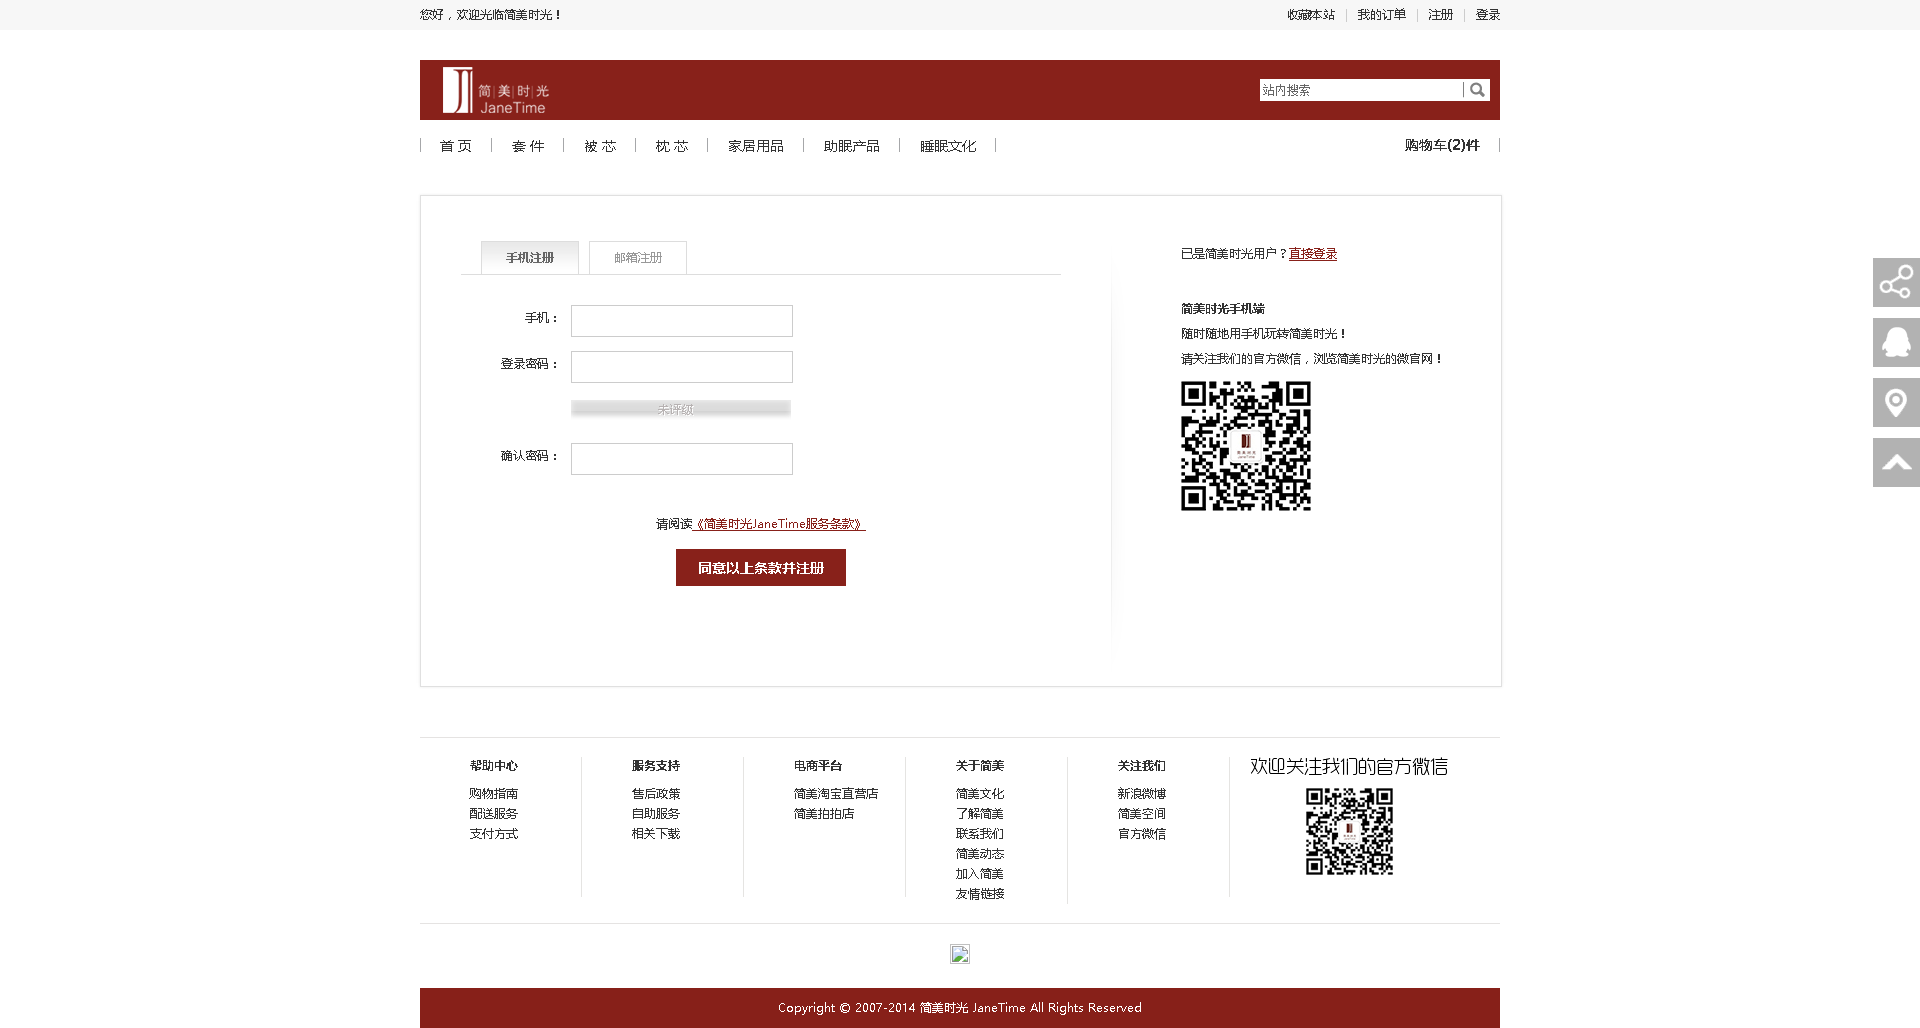Focus the 手机 phone input field
Viewport: 1920px width, 1028px height.
[682, 321]
